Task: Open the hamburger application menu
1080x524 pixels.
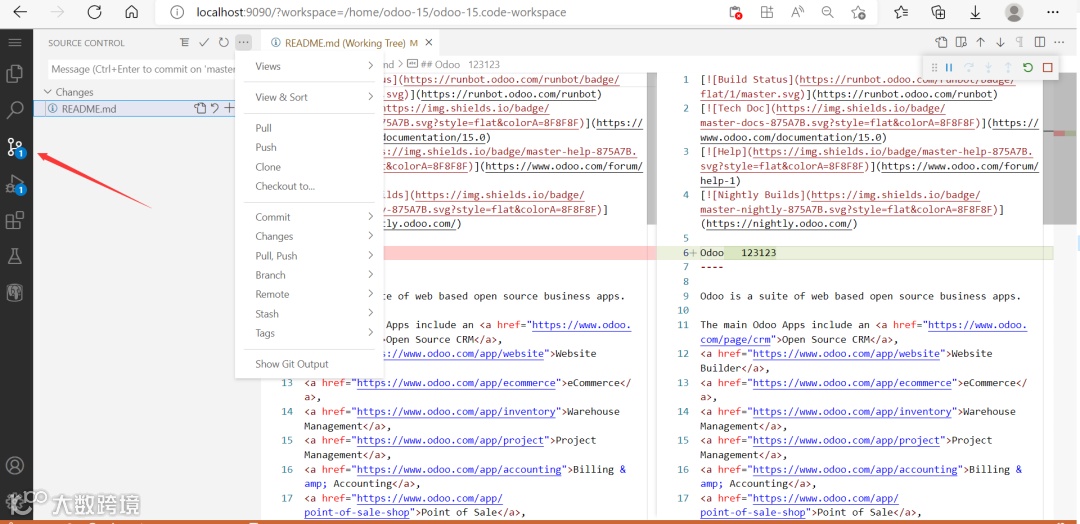Action: coord(14,43)
